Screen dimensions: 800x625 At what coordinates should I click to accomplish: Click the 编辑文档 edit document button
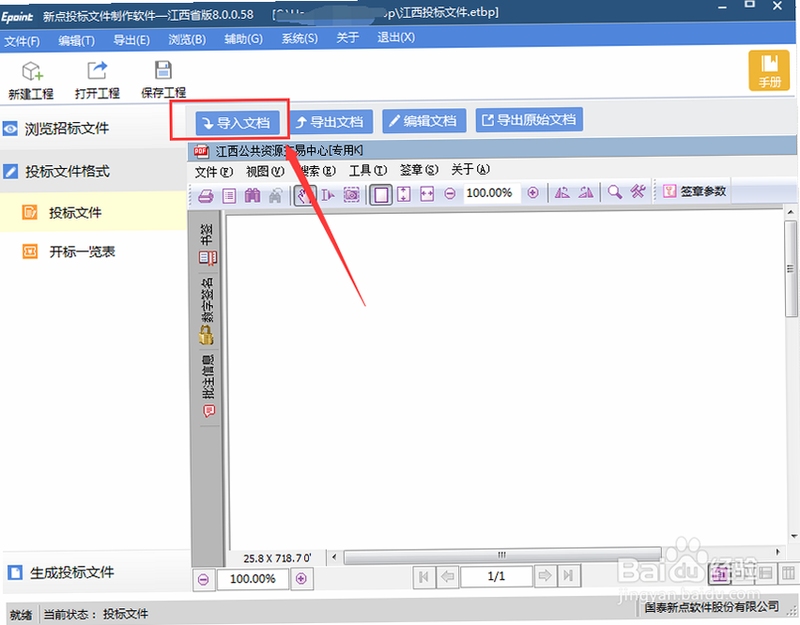[x=424, y=121]
